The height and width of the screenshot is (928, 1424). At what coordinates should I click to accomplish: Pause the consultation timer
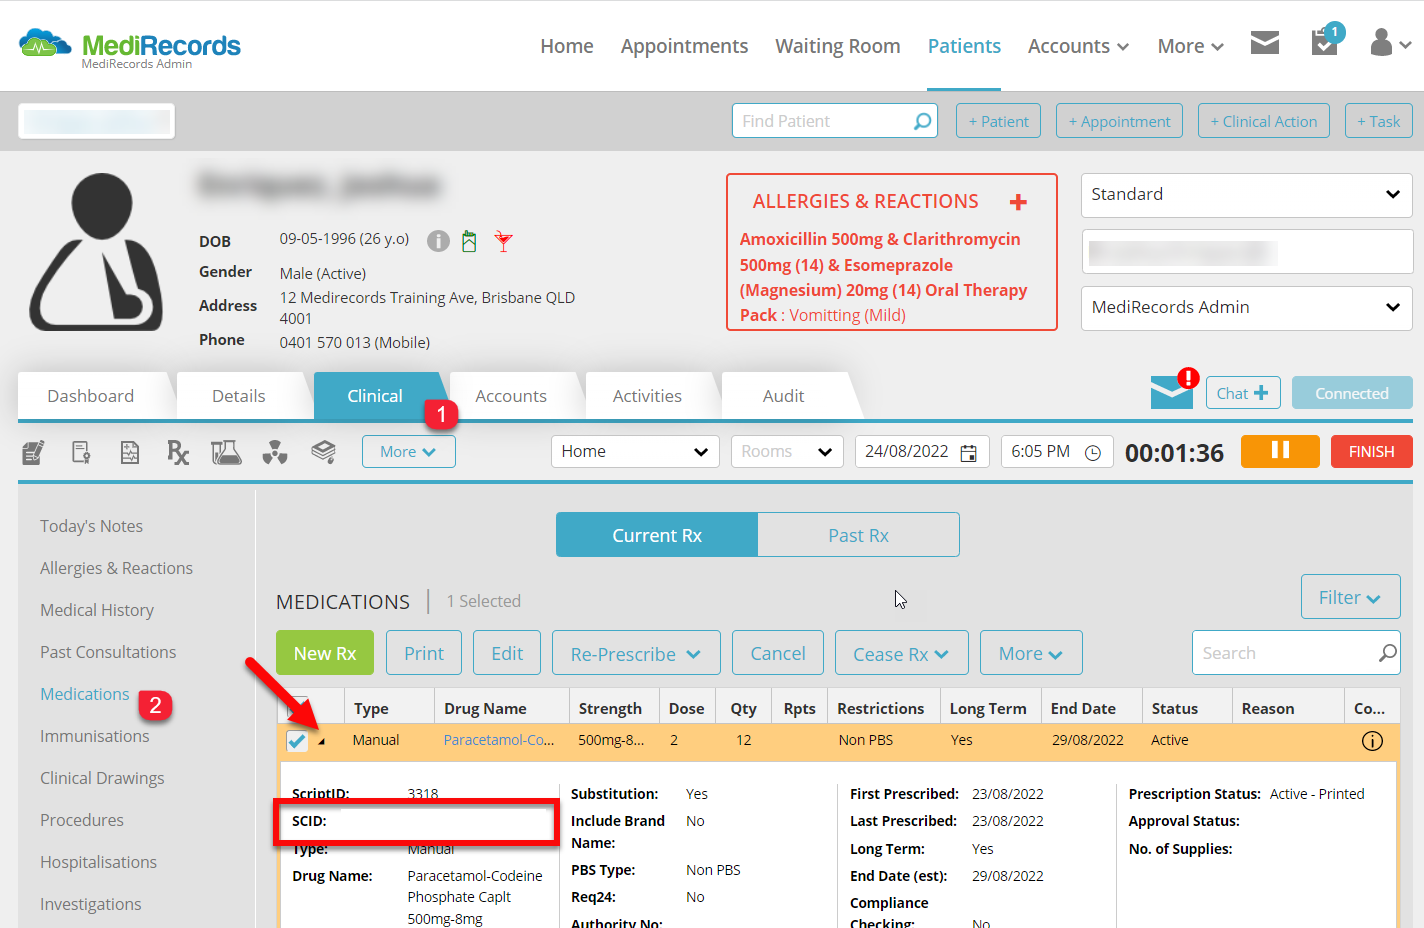(1280, 451)
